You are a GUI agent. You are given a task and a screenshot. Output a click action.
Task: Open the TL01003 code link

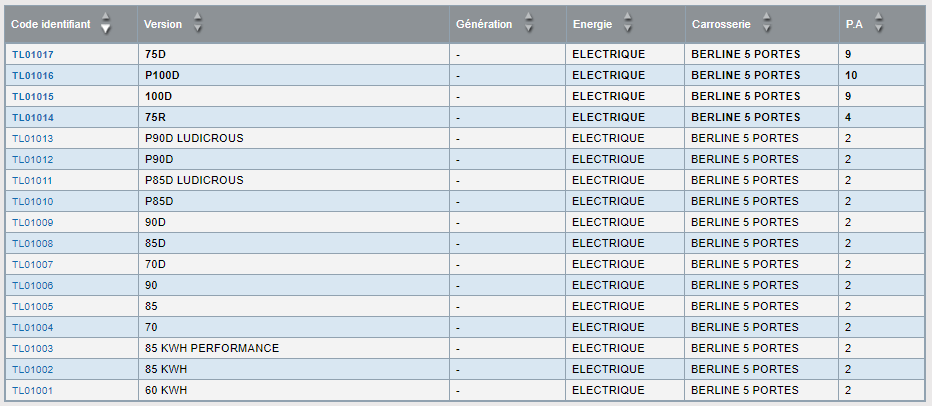[33, 348]
